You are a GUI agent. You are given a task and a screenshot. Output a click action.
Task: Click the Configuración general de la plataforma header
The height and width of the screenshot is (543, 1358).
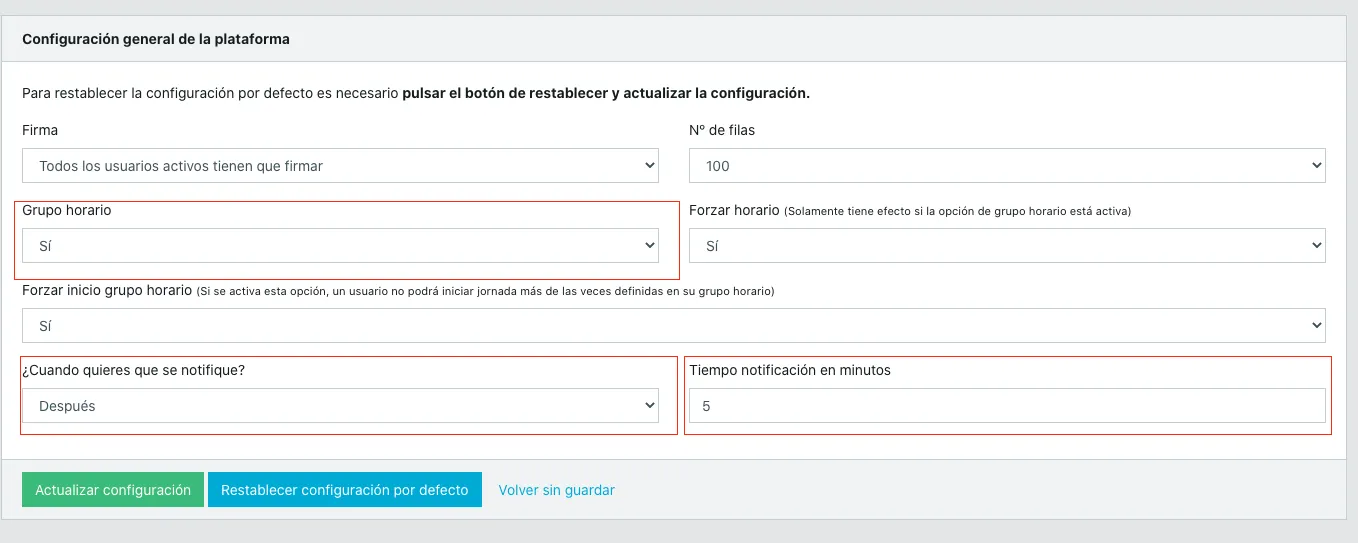156,40
